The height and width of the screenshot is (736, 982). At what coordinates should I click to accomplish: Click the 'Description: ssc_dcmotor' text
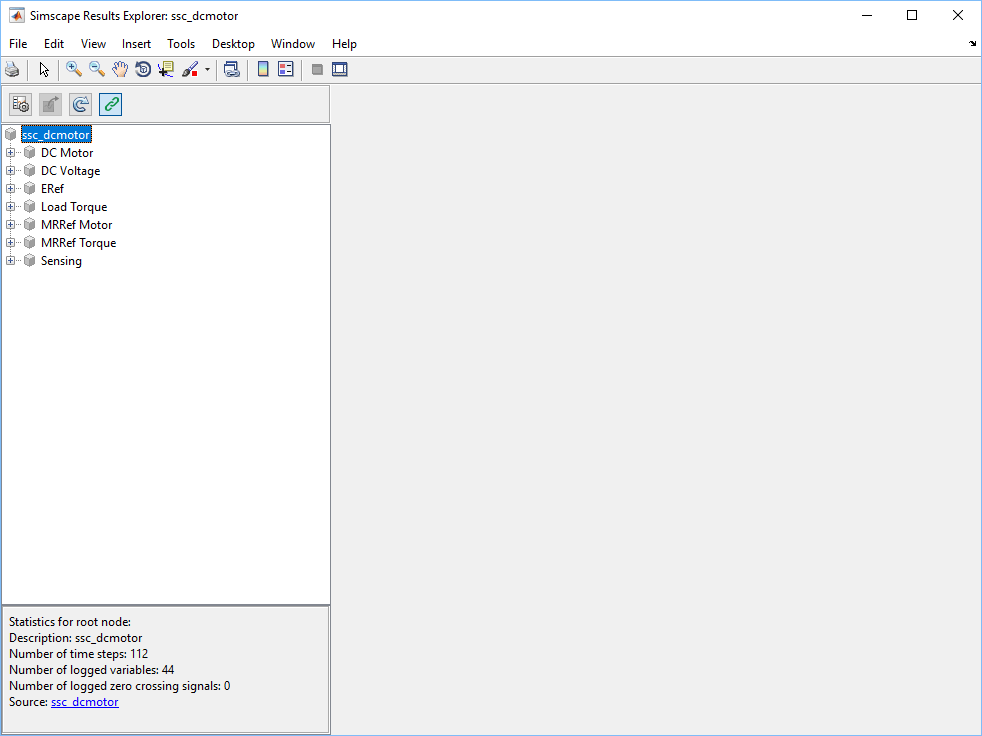coord(75,638)
